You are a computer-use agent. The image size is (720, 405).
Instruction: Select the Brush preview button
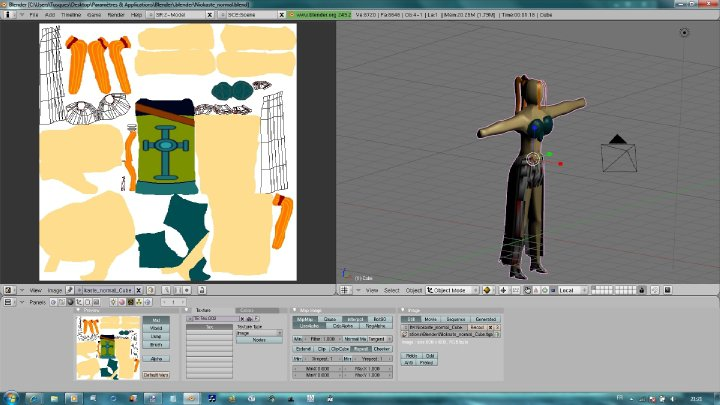coord(156,345)
